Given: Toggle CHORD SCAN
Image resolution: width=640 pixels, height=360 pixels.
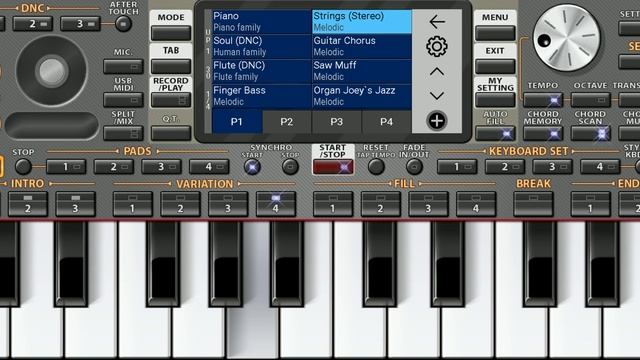Looking at the screenshot, I should click(x=591, y=133).
